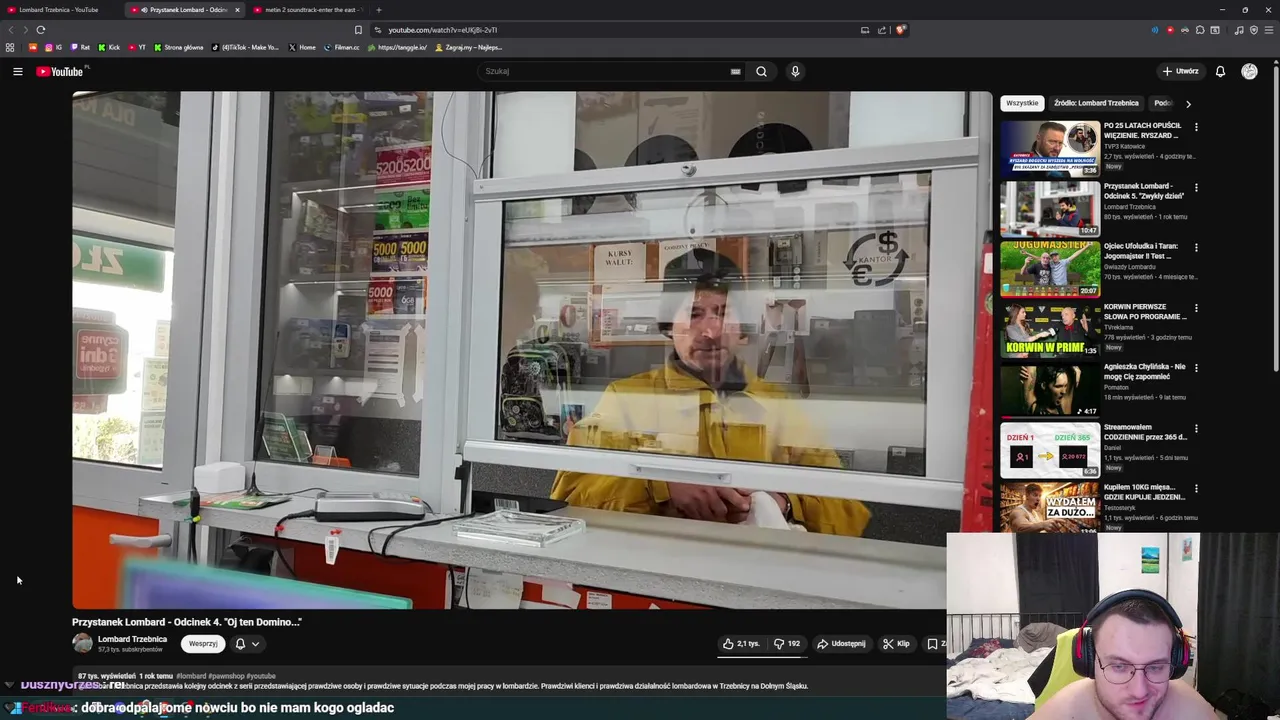The height and width of the screenshot is (720, 1280).
Task: Open the tanggle.io bookmark
Action: [x=397, y=47]
